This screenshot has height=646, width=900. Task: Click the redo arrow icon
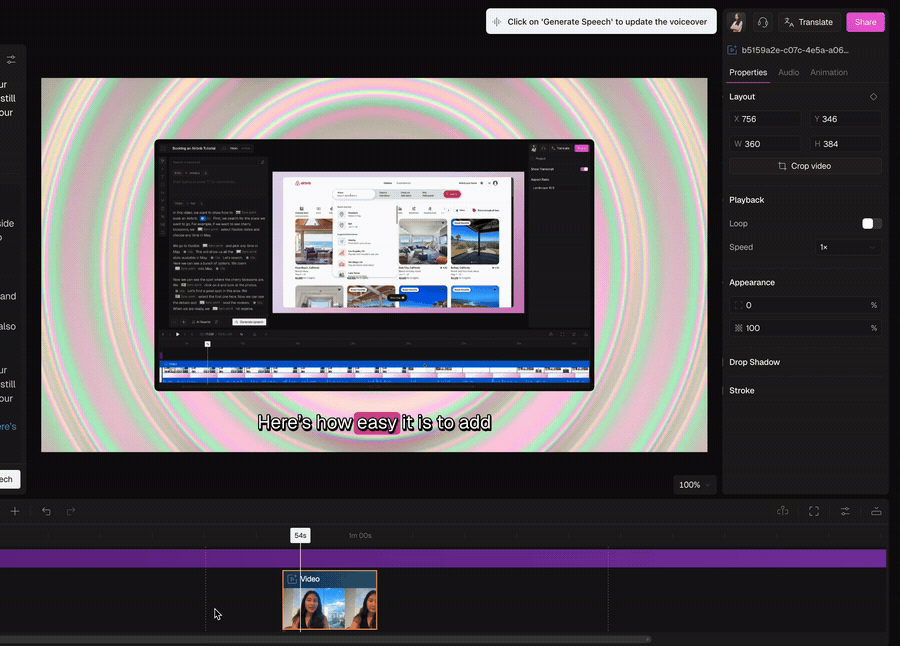tap(71, 511)
